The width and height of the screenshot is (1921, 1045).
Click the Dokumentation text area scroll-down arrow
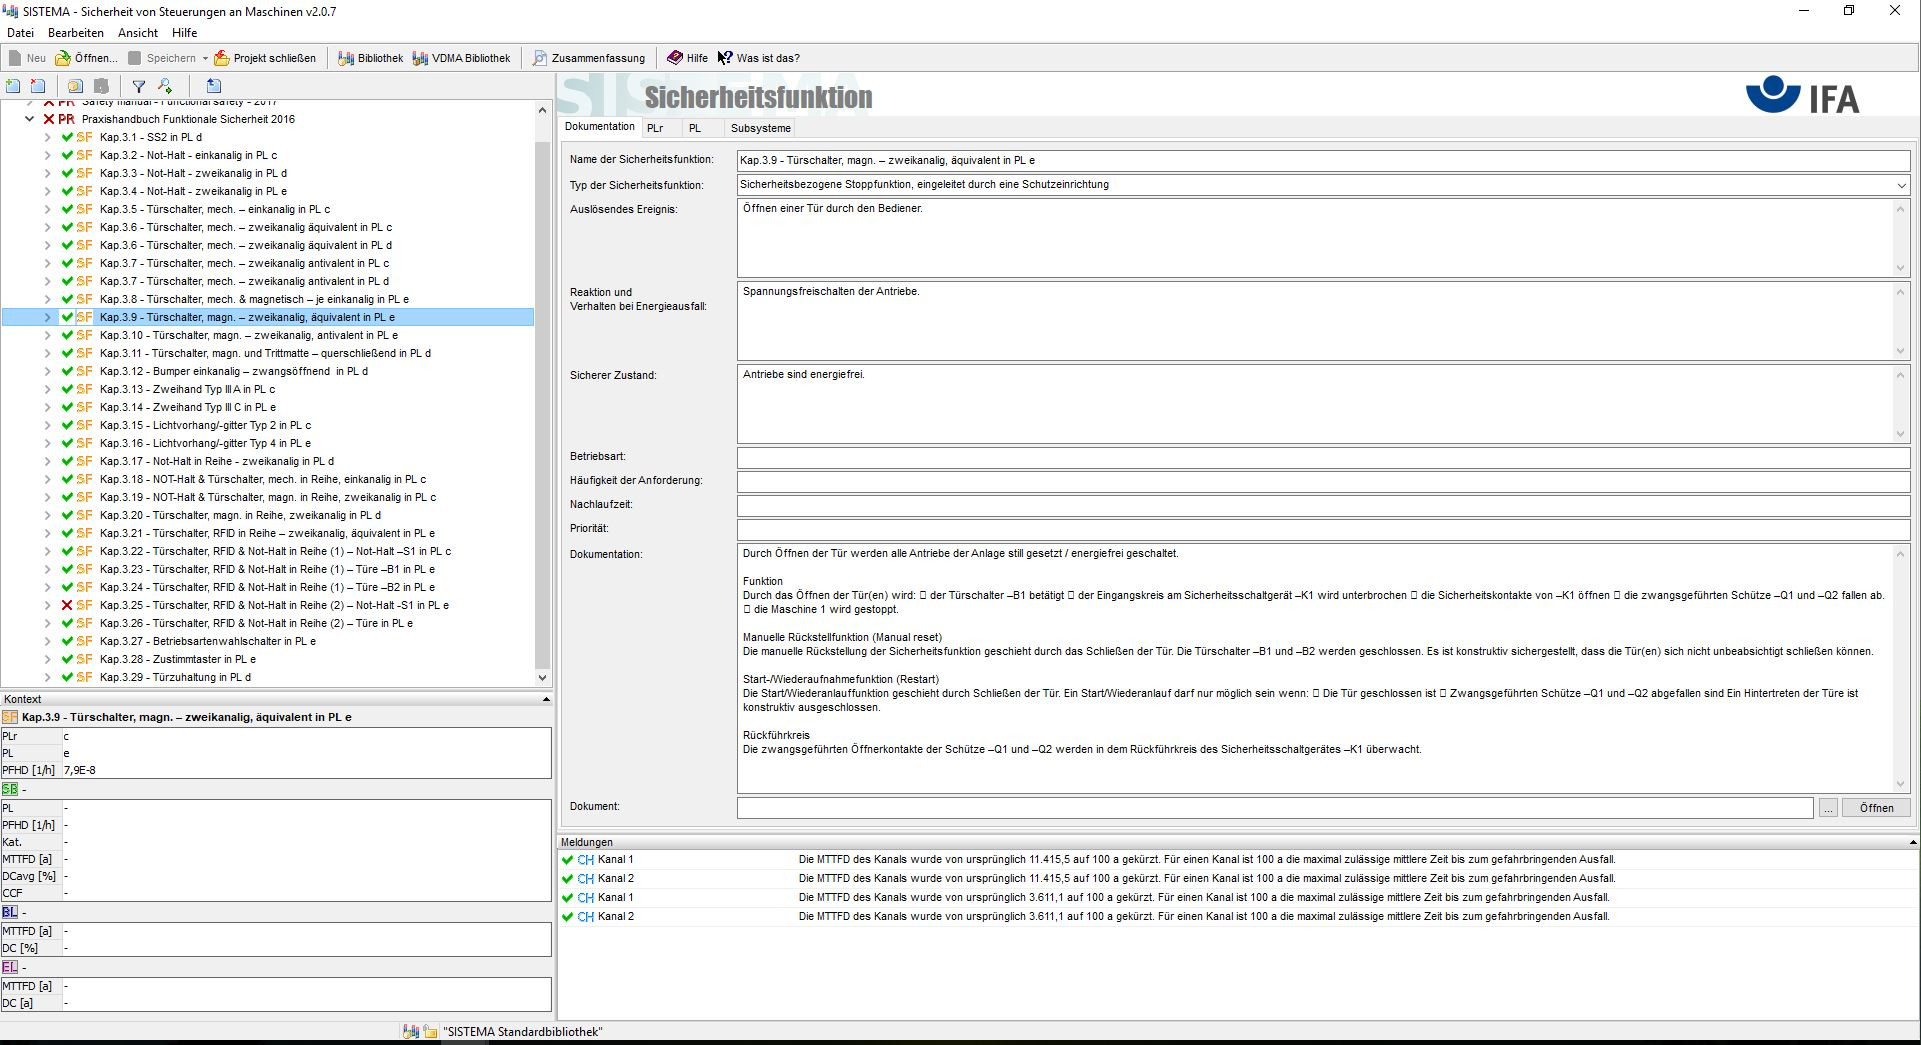(1901, 785)
